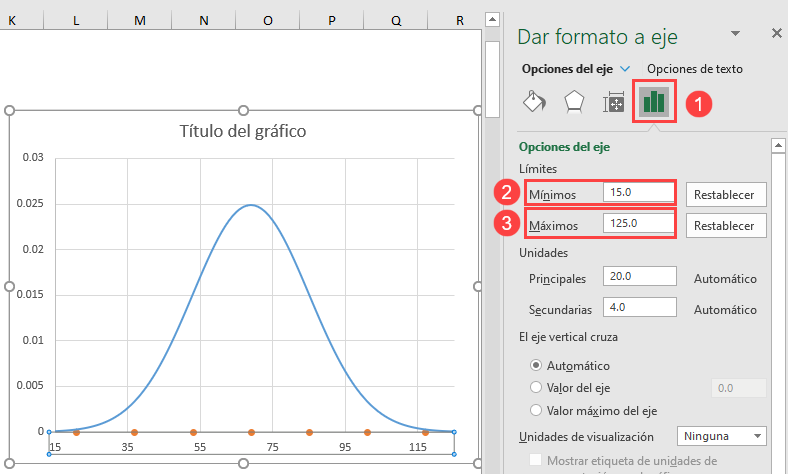The height and width of the screenshot is (474, 788).
Task: Select column O header
Action: [x=267, y=21]
